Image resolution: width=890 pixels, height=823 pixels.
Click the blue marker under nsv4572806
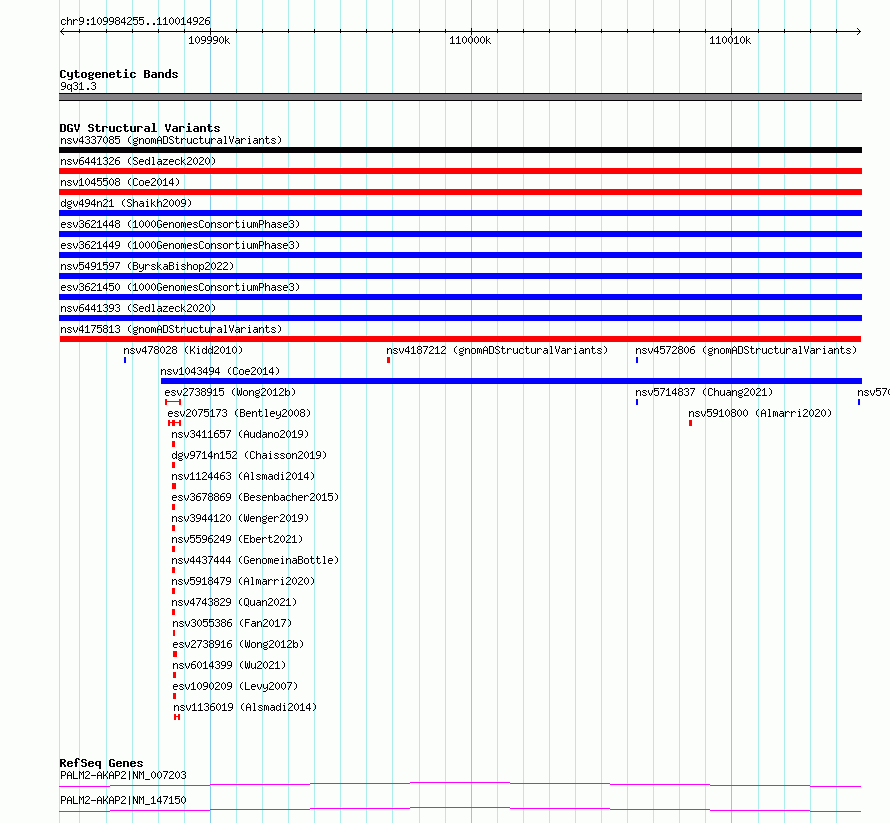(637, 360)
